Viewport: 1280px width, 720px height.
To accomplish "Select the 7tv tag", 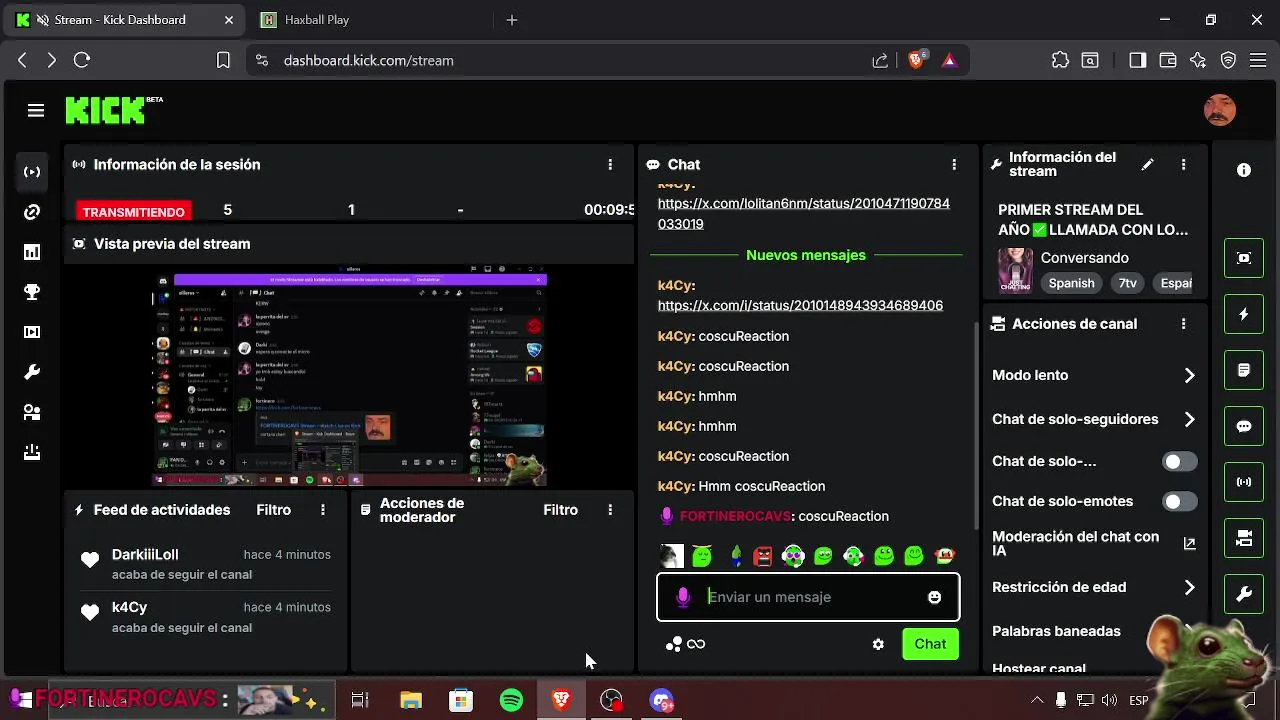I will point(1128,283).
